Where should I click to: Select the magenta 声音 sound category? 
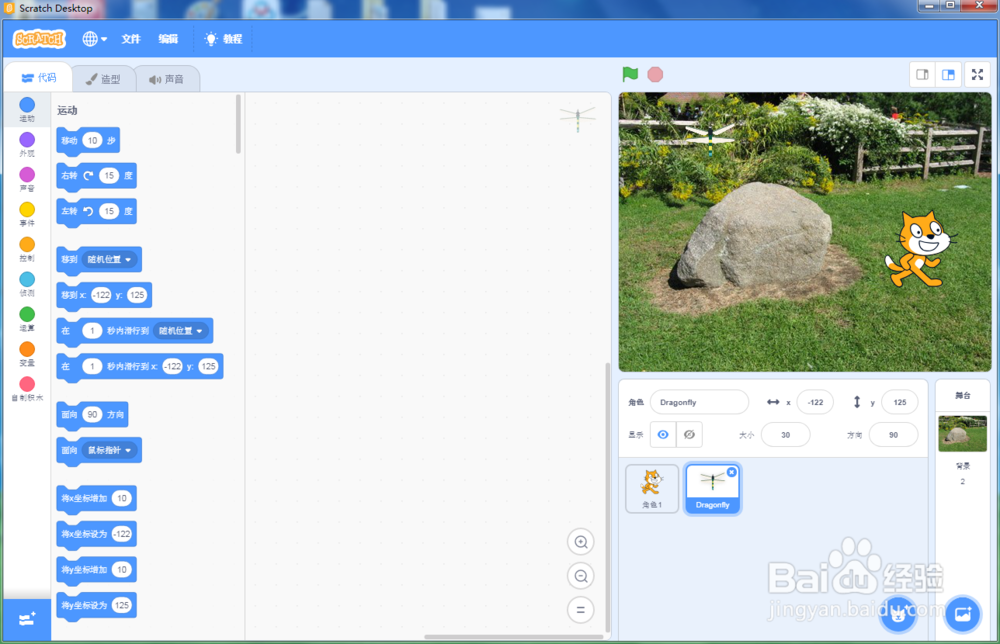[x=27, y=179]
